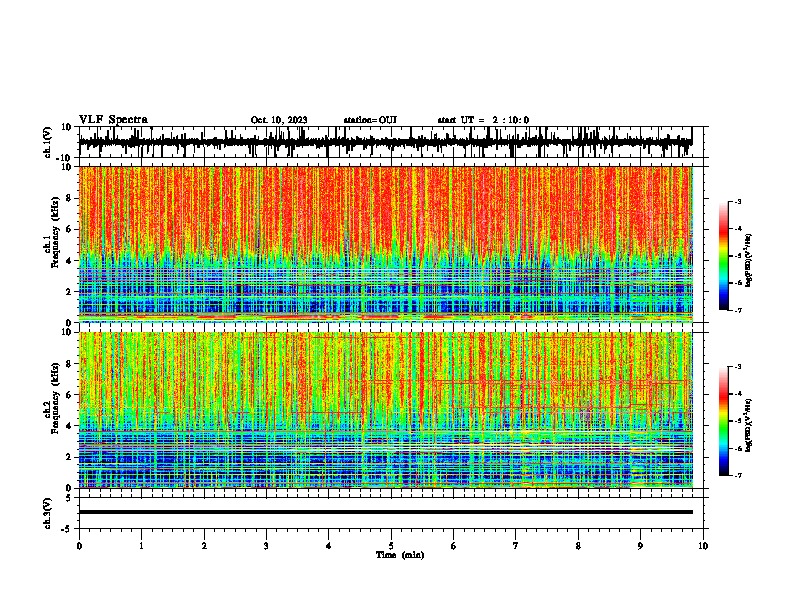
Task: Click the "6" kHz tick on ch.1 axis
Action: 69,229
